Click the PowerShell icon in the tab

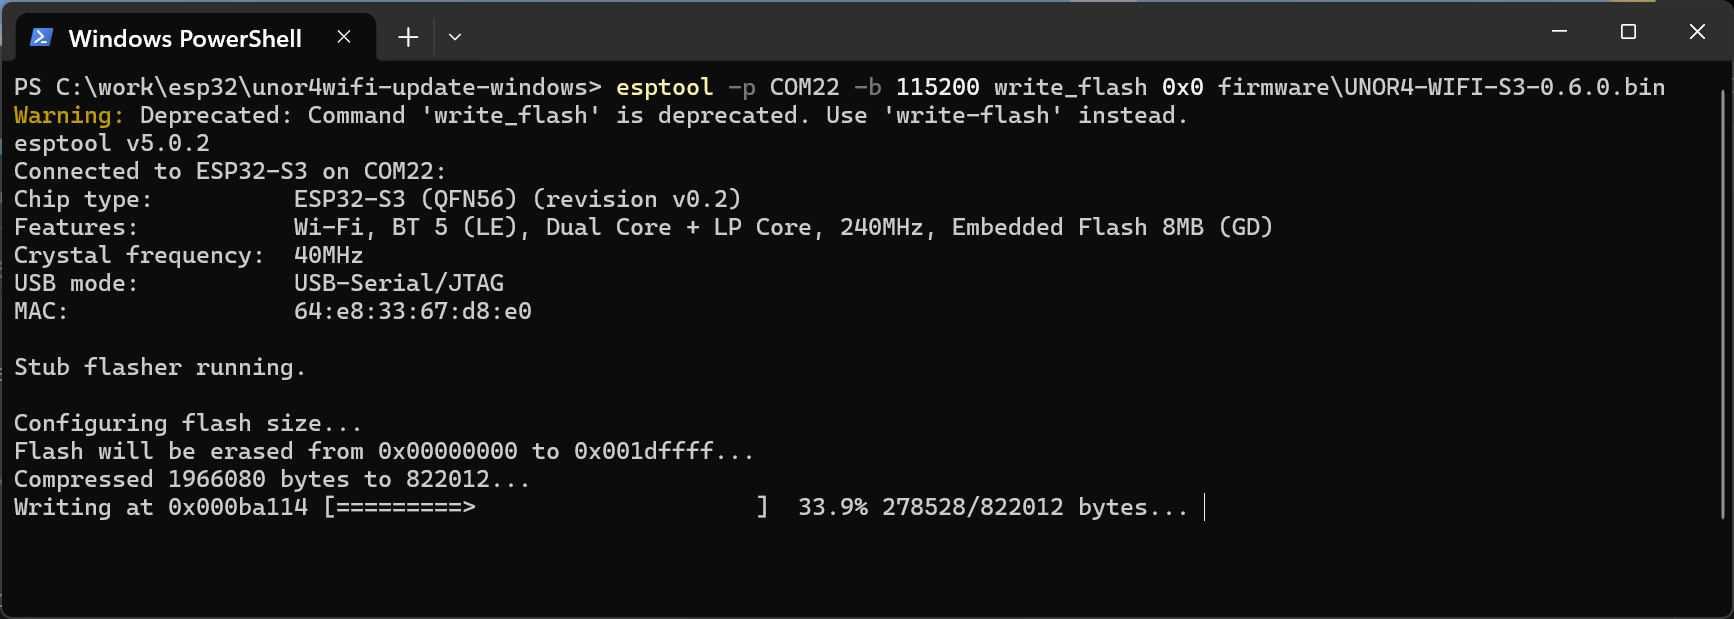coord(41,38)
